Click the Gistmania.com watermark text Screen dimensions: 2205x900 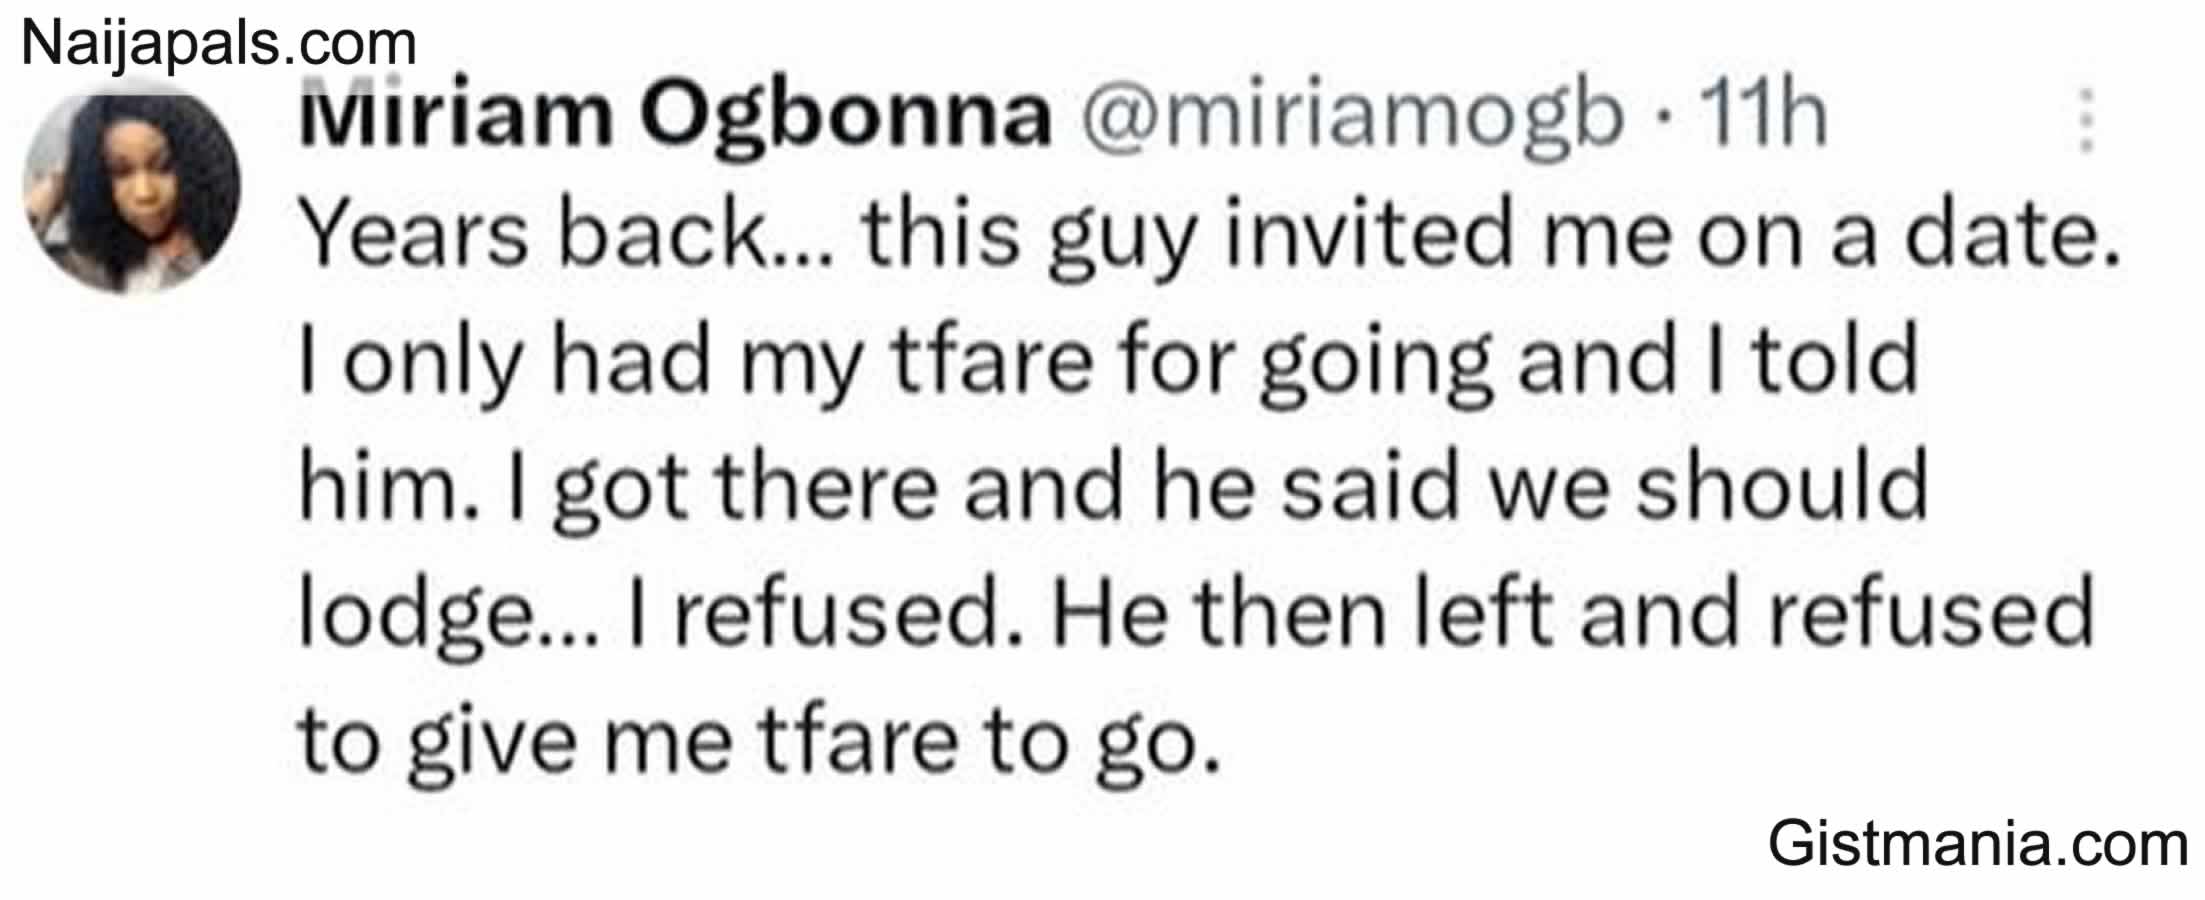point(1978,843)
